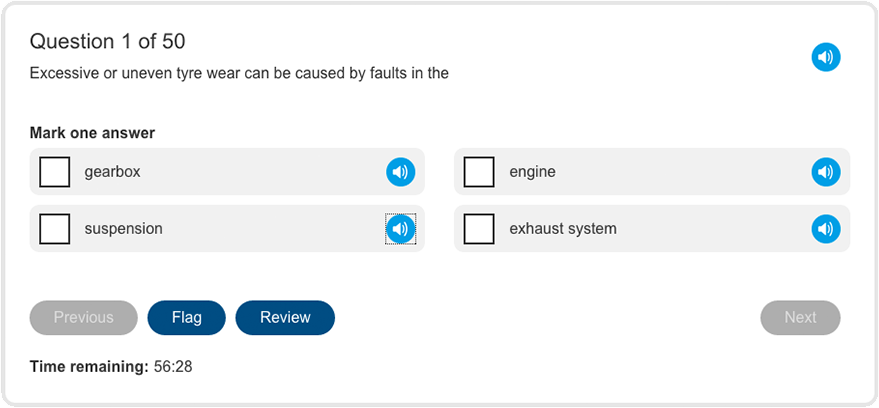Play audio for the engine answer
The image size is (879, 408).
pos(826,172)
